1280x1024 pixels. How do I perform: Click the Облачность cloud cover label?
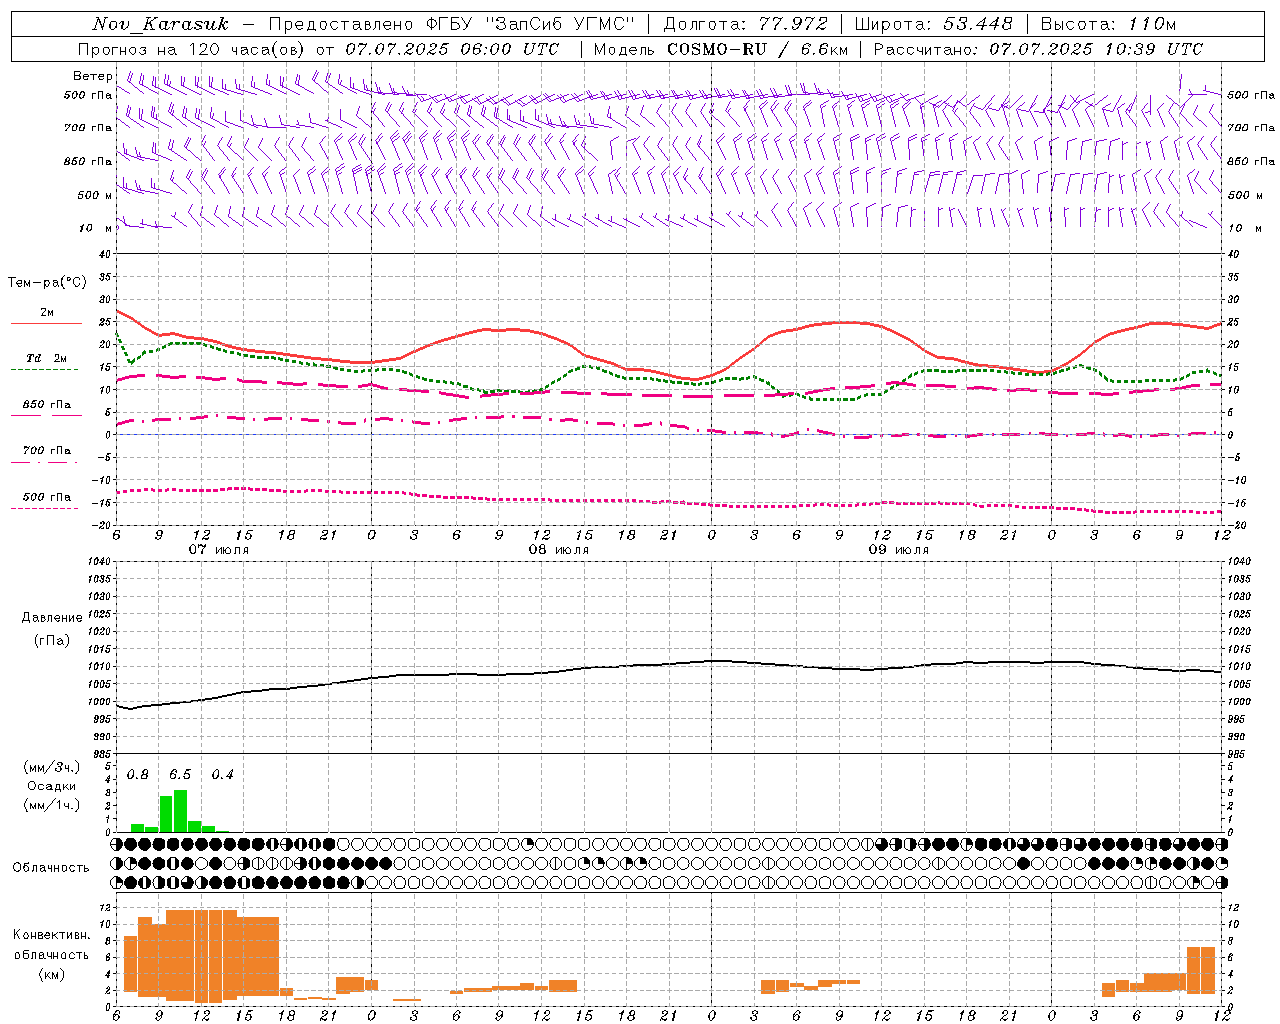click(51, 867)
